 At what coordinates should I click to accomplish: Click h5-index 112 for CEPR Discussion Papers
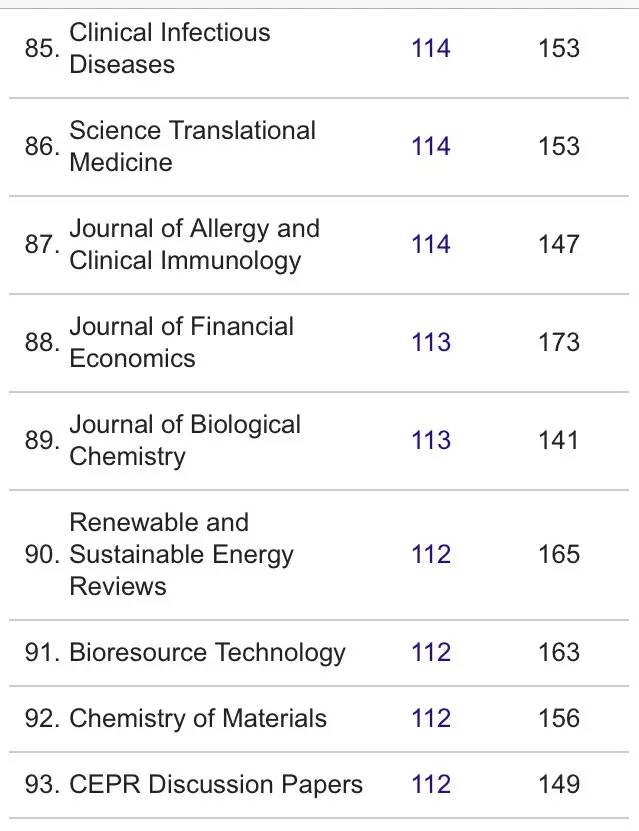point(430,784)
